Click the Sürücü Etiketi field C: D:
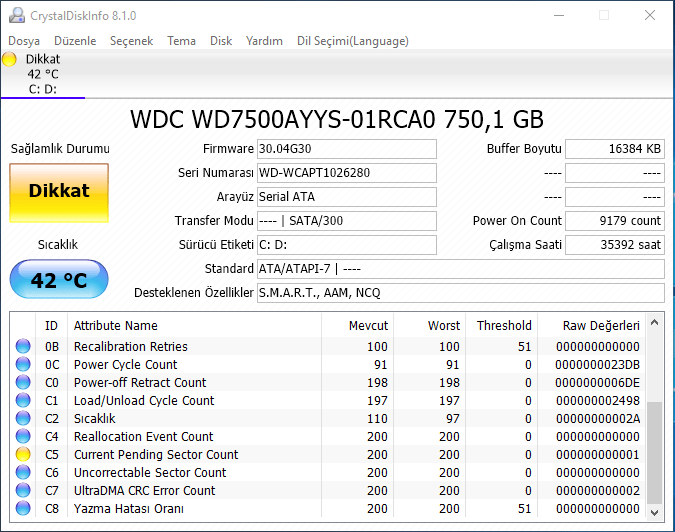The height and width of the screenshot is (532, 675). [347, 245]
